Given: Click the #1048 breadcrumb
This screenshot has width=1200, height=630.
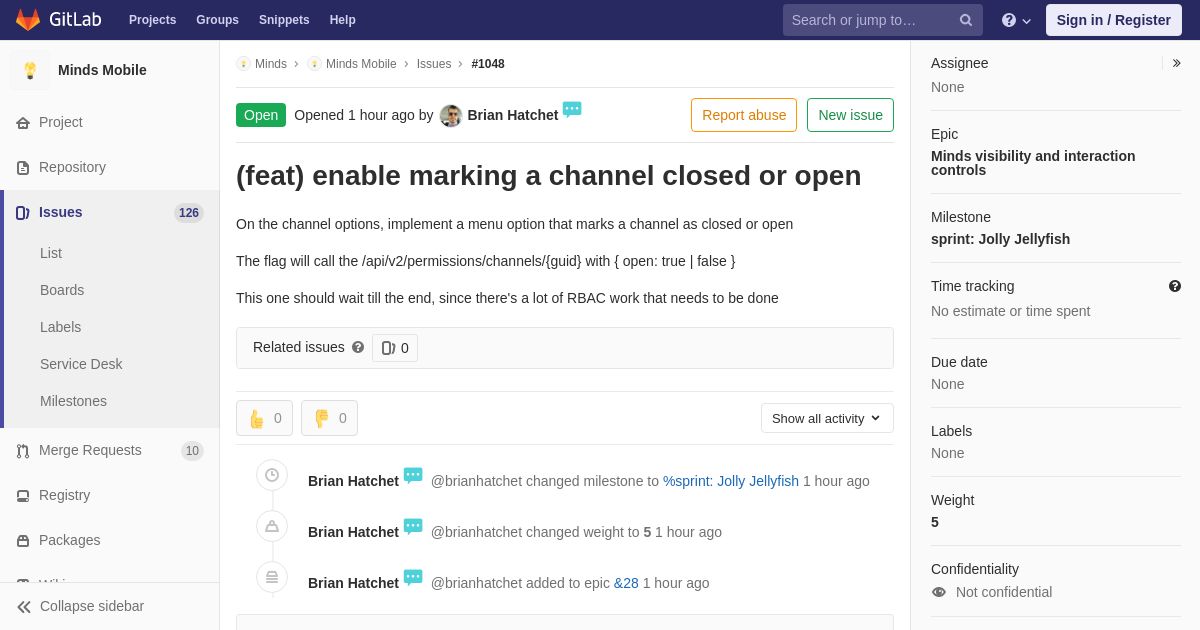Looking at the screenshot, I should click(x=488, y=64).
